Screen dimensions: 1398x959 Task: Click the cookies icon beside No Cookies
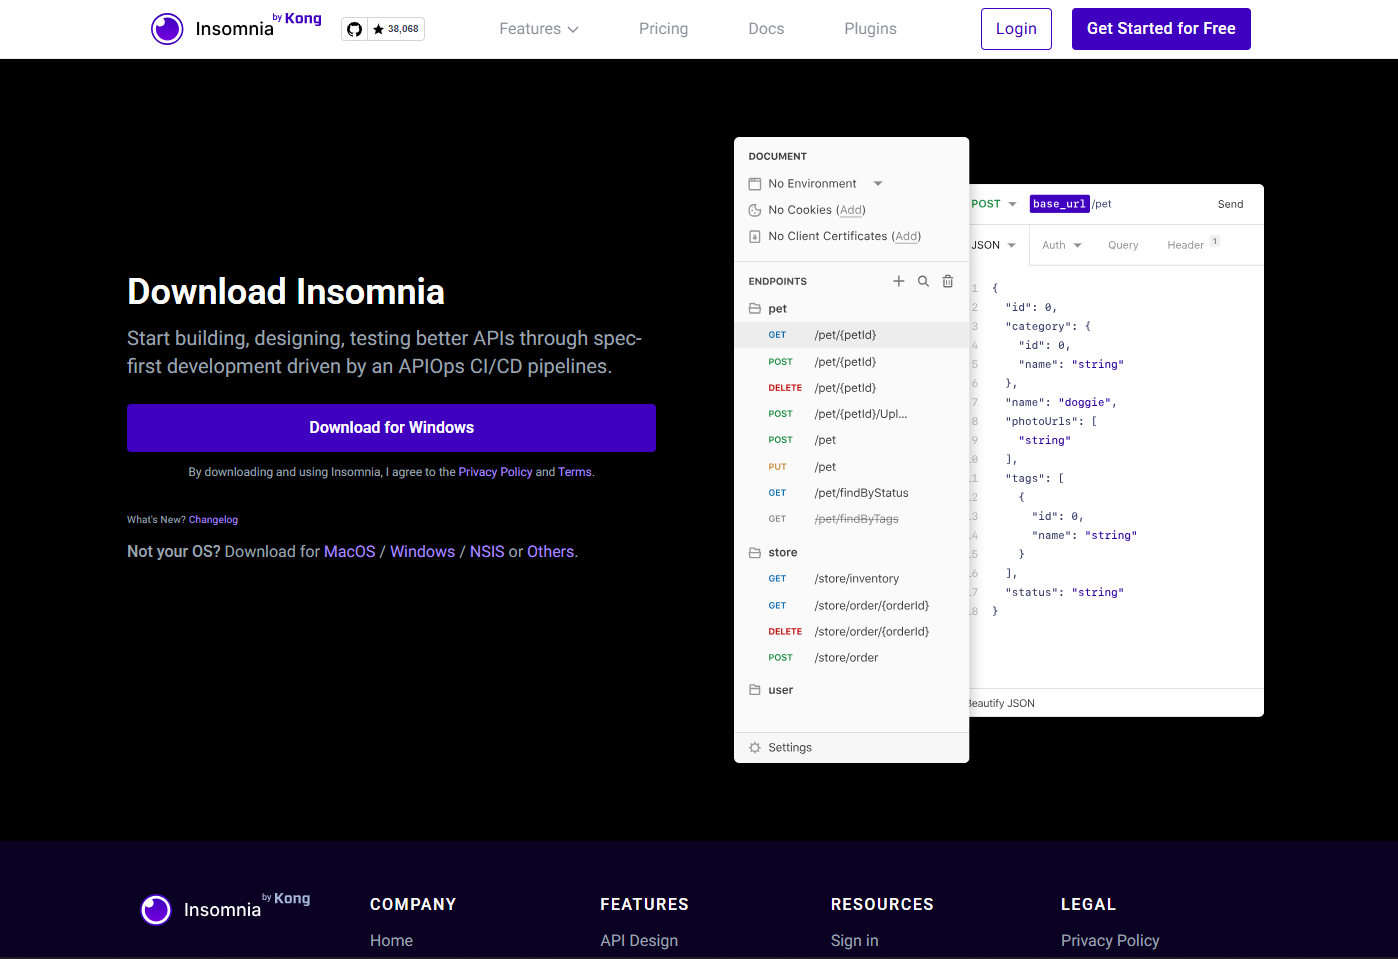tap(754, 210)
